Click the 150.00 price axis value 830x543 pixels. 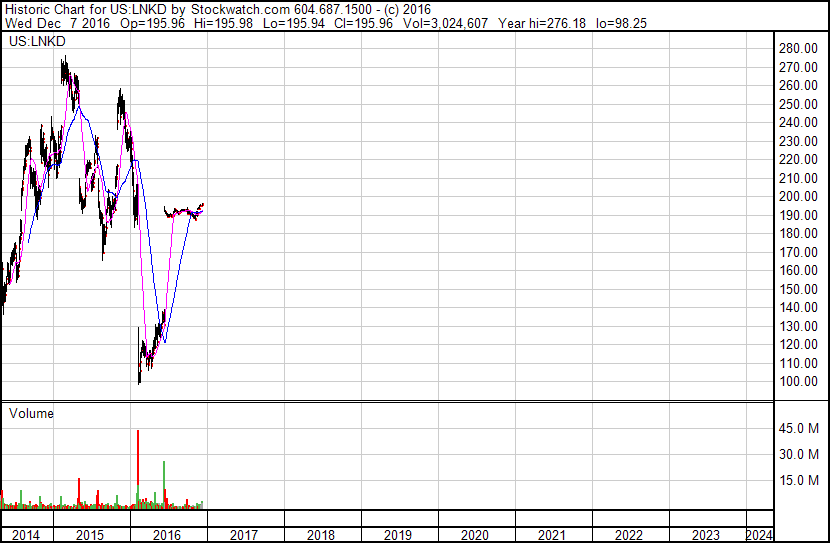point(798,289)
